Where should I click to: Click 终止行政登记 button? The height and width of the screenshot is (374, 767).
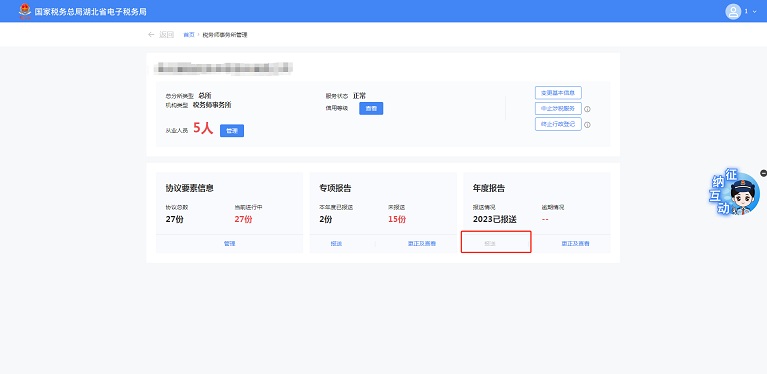click(558, 124)
